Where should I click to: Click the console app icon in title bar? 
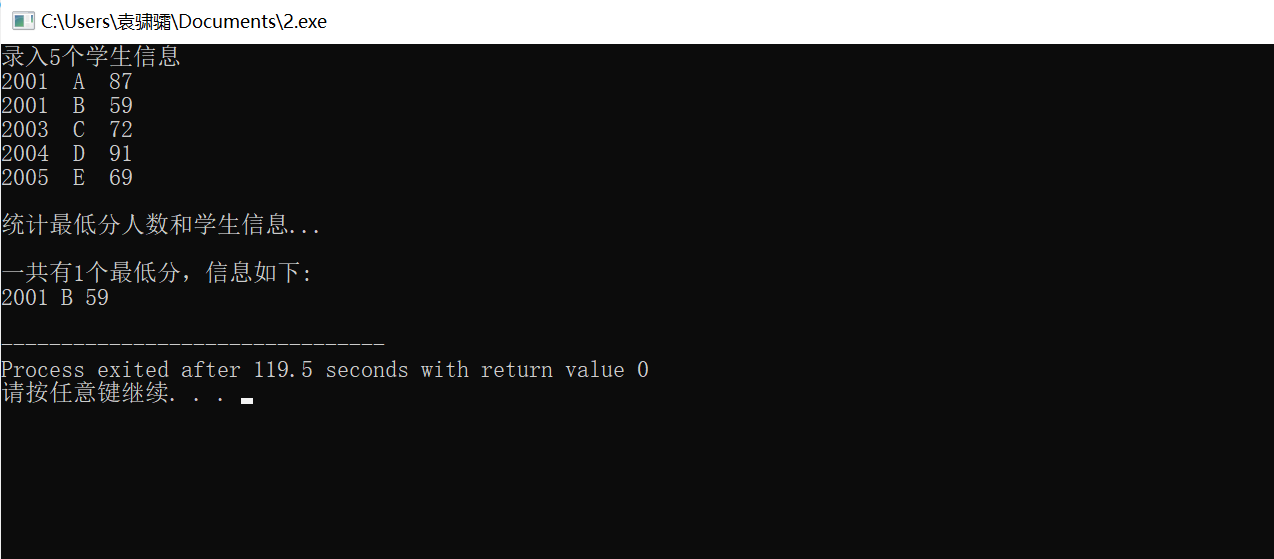[23, 21]
